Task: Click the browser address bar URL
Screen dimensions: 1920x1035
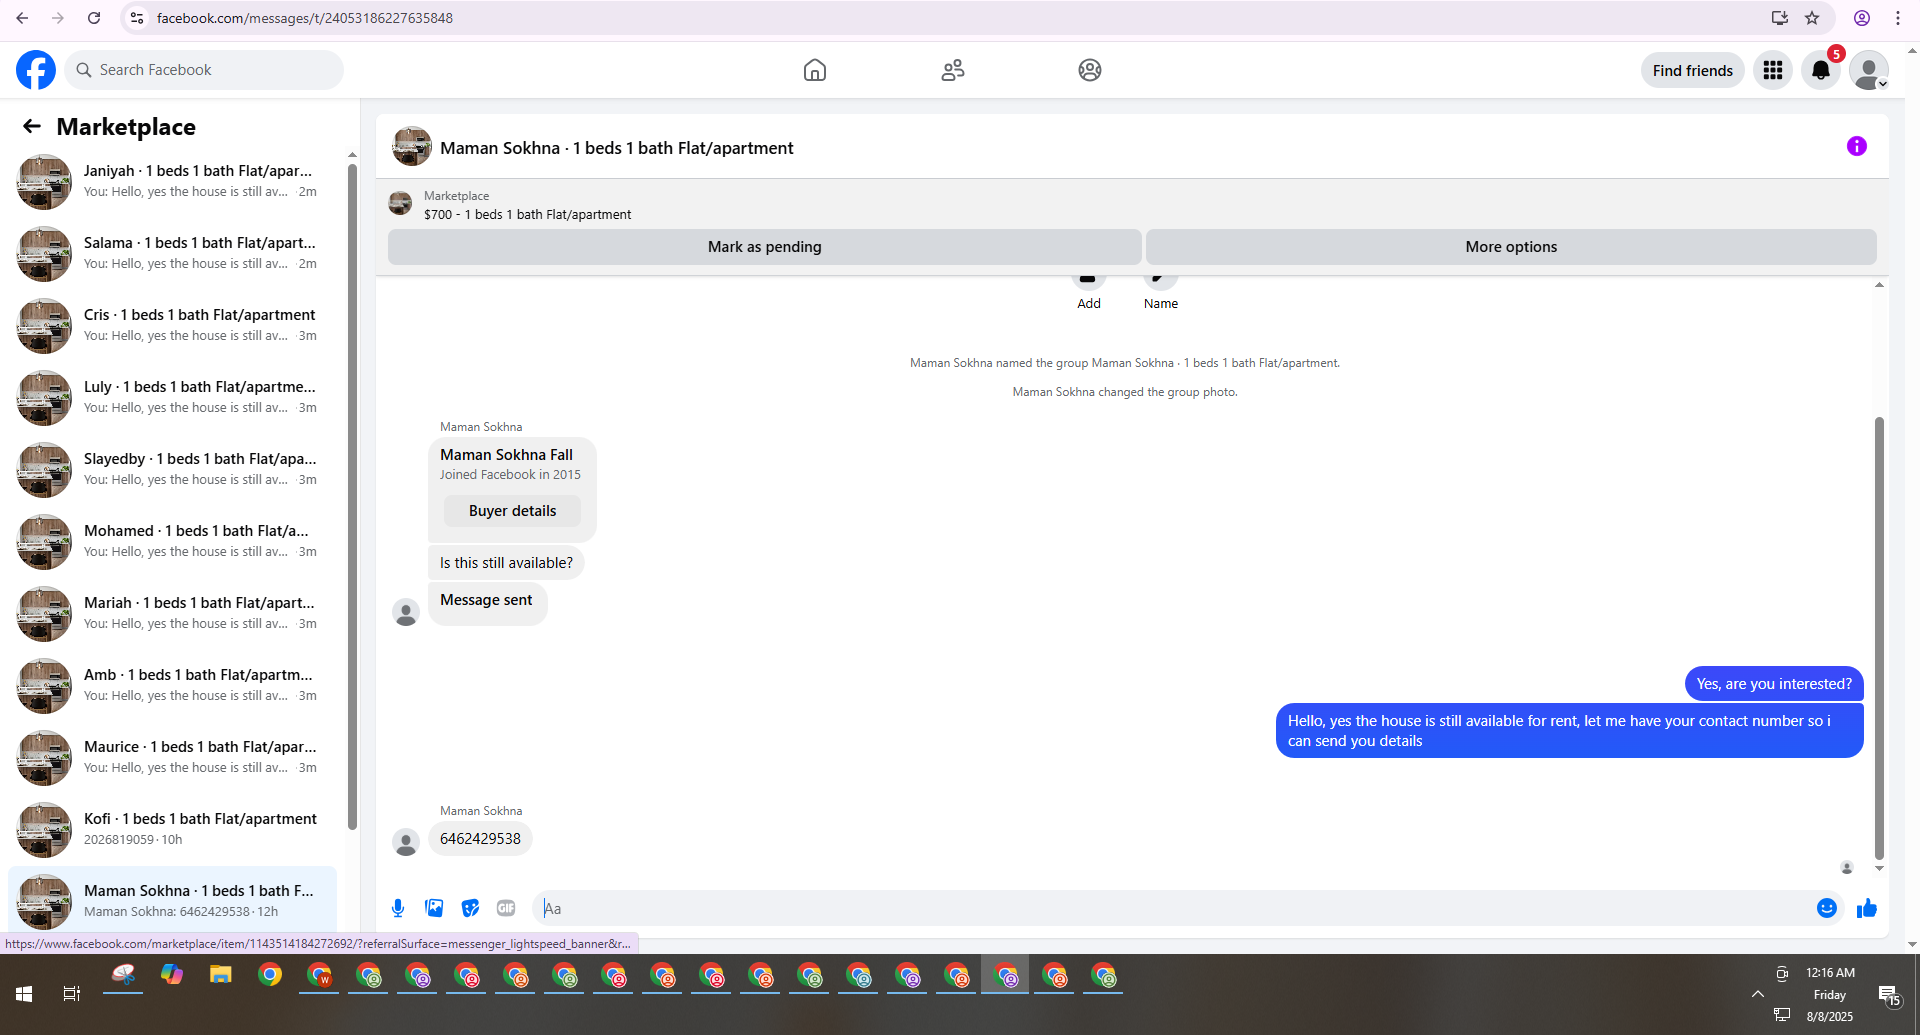Action: point(305,18)
